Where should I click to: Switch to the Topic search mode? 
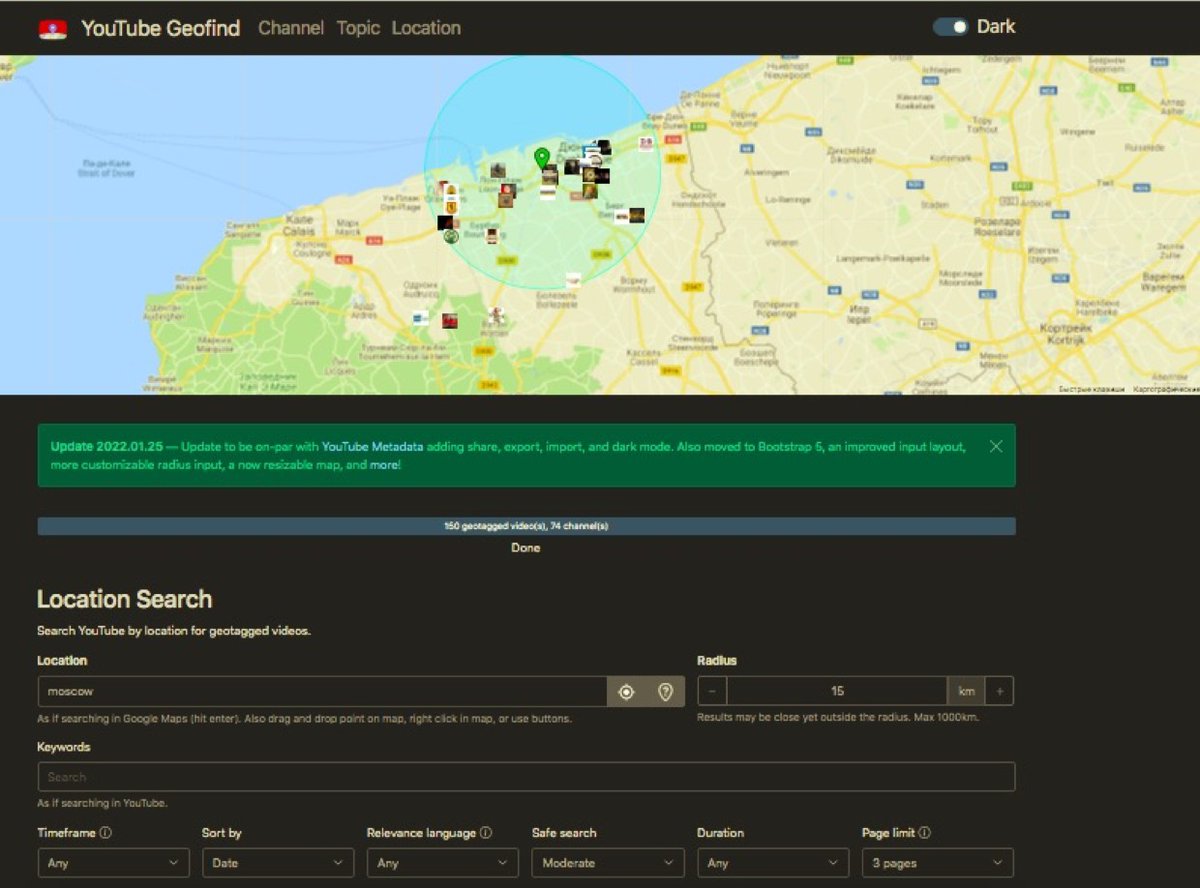click(357, 28)
